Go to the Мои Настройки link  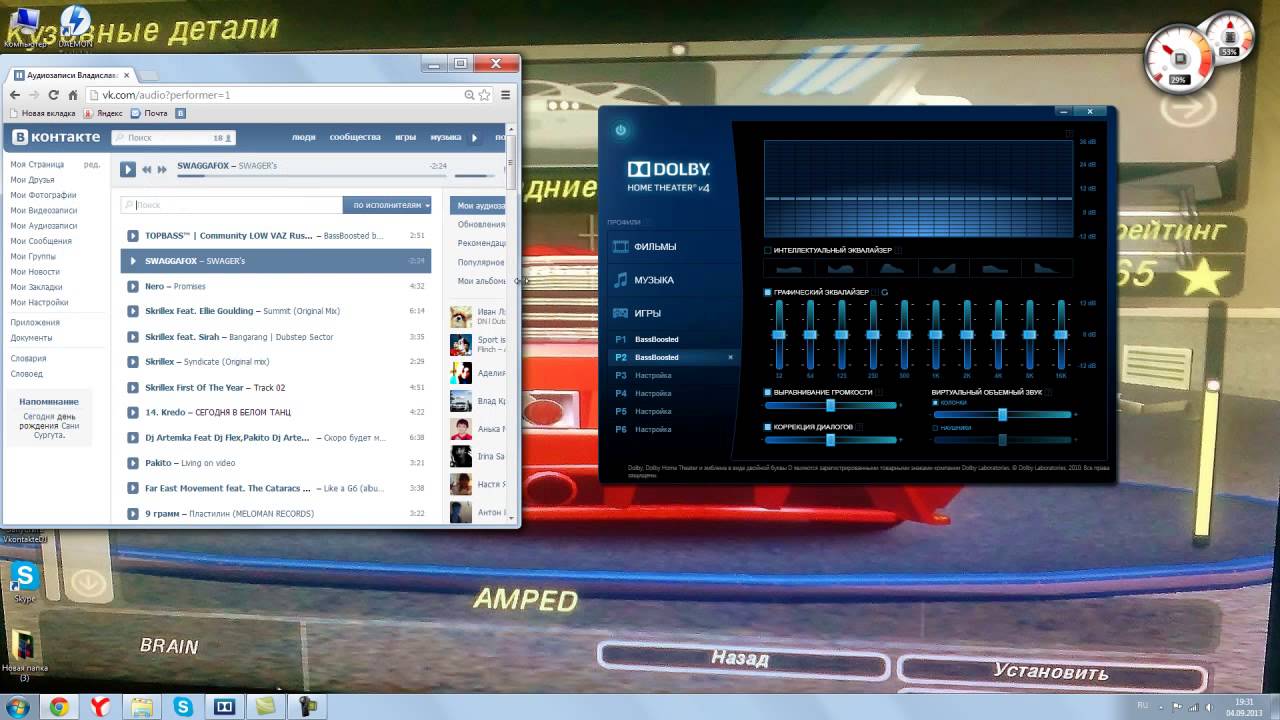coord(39,302)
